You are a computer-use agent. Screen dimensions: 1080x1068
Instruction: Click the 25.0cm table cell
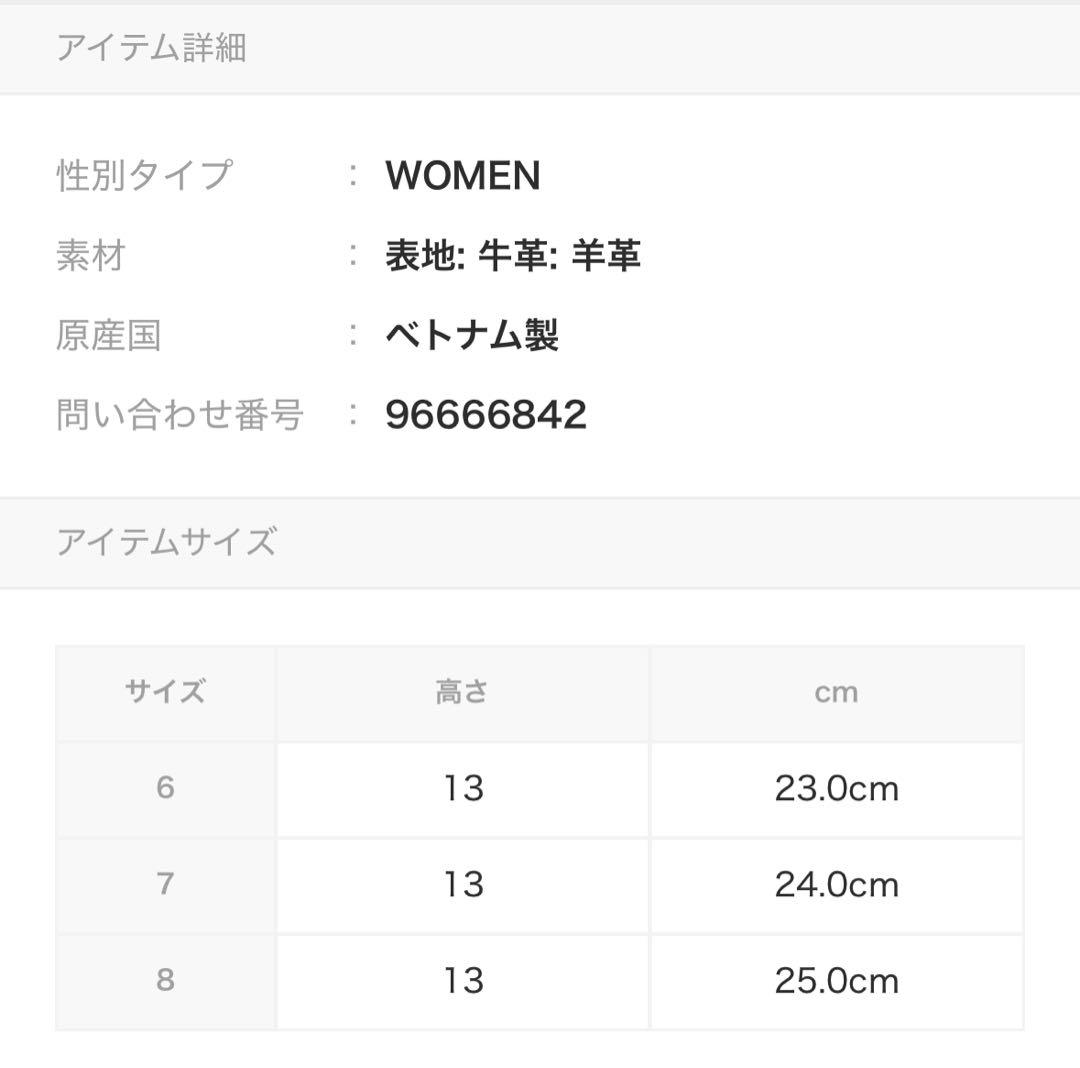point(836,981)
